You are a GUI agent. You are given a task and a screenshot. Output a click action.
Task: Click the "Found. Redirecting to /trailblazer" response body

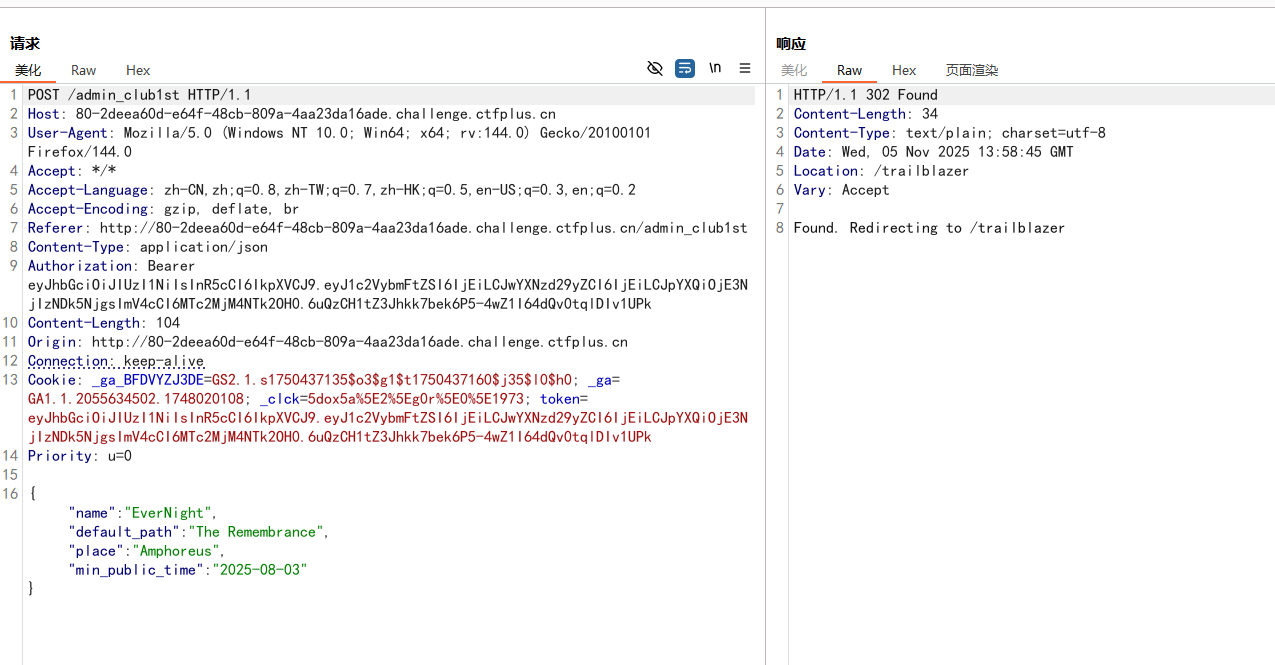point(929,228)
